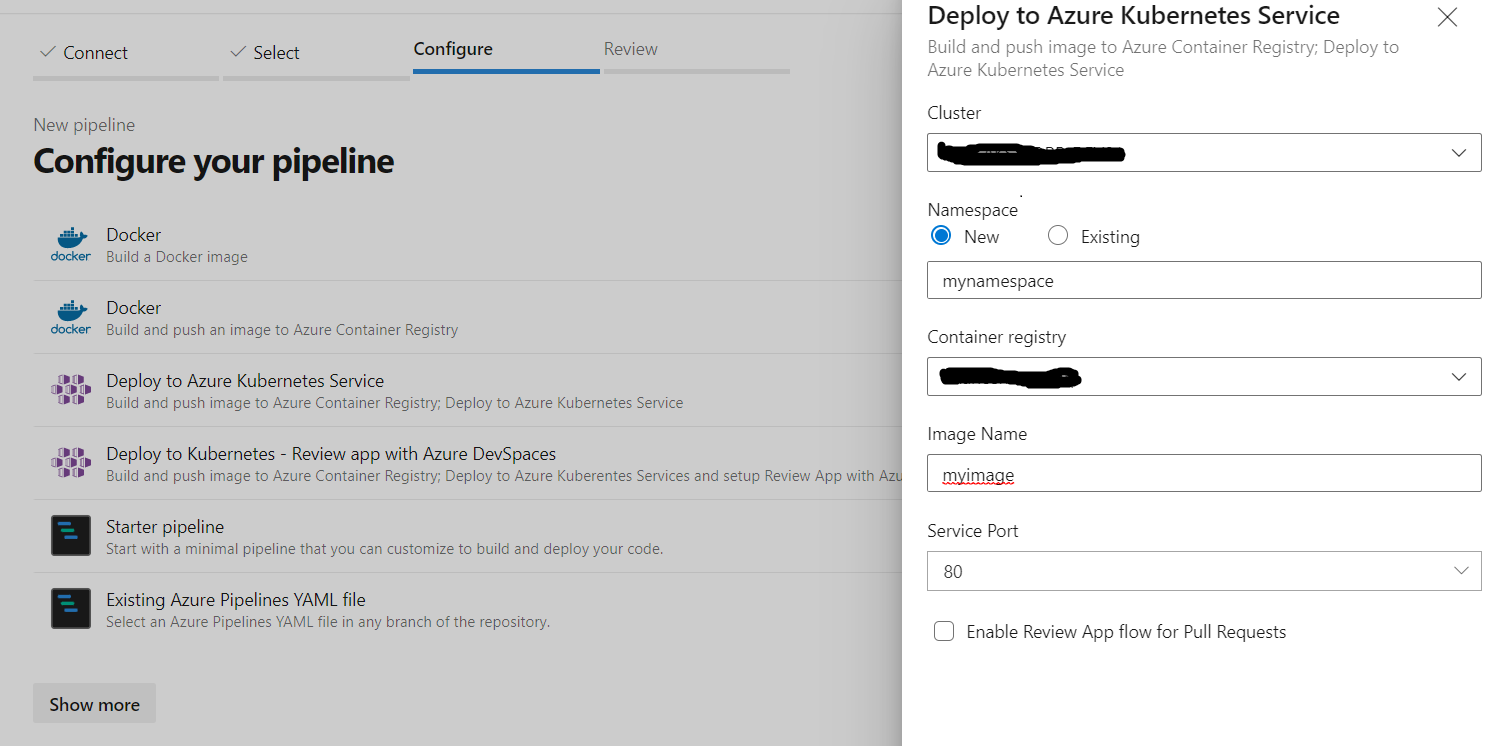
Task: Click the Existing Azure Pipelines YAML file icon
Action: 71,609
